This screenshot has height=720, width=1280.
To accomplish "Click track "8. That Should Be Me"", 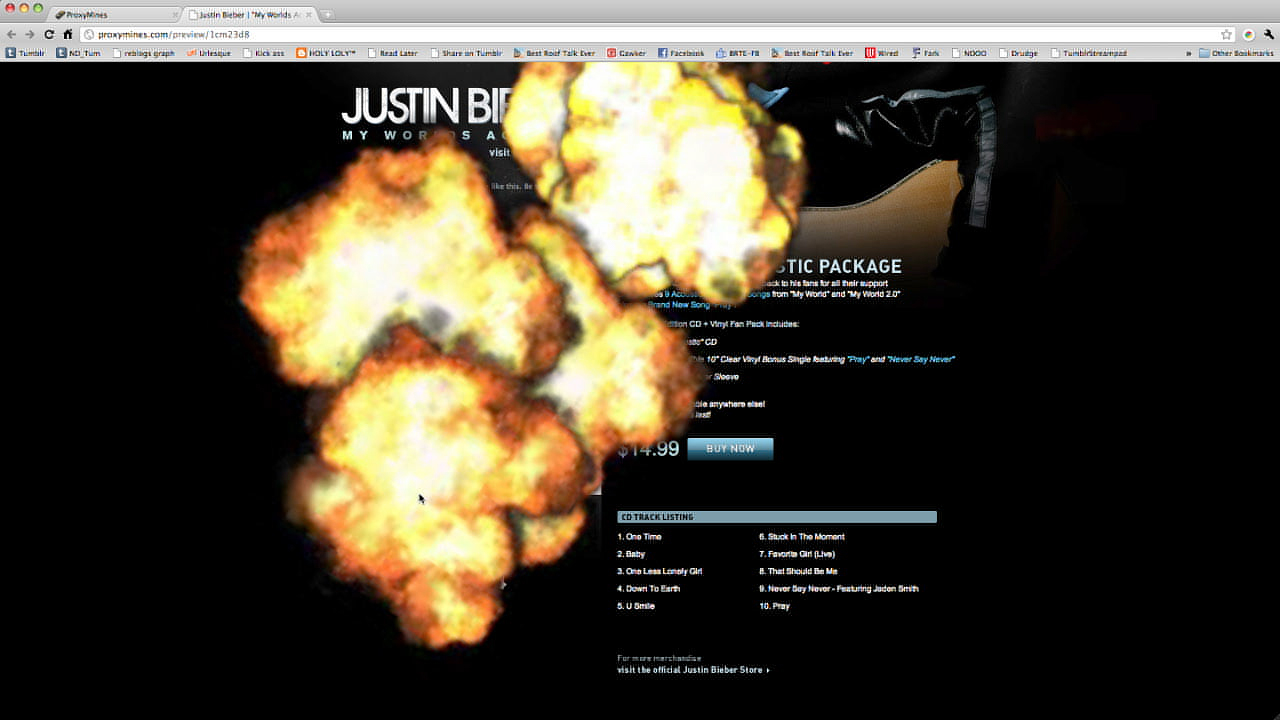I will pos(798,571).
